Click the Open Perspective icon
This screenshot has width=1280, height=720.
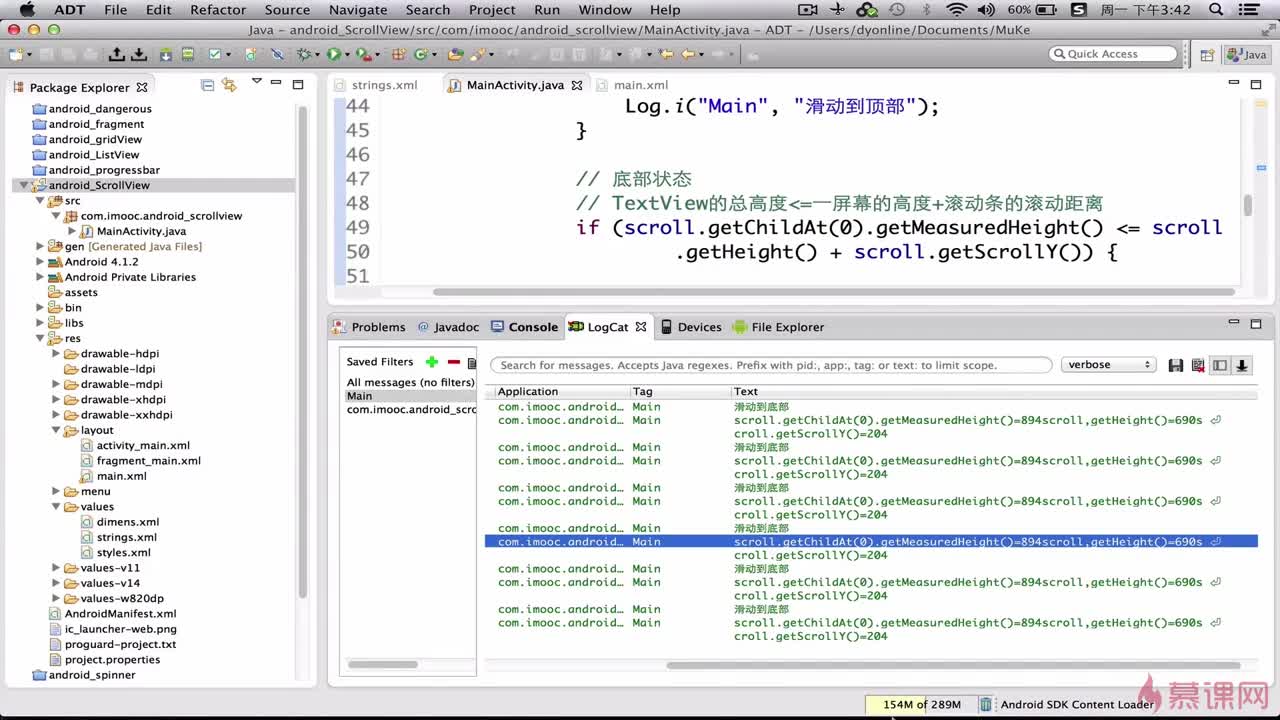click(x=1207, y=55)
